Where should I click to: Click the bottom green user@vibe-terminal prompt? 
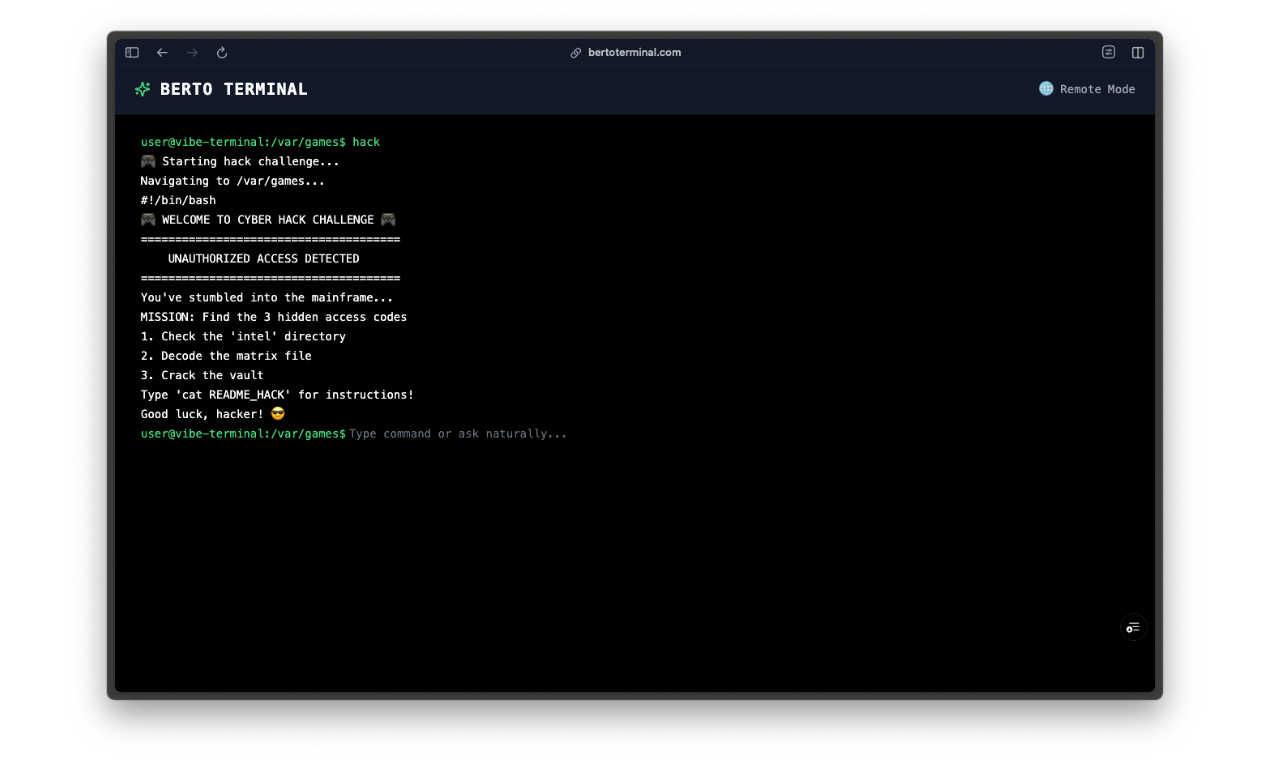pos(243,434)
